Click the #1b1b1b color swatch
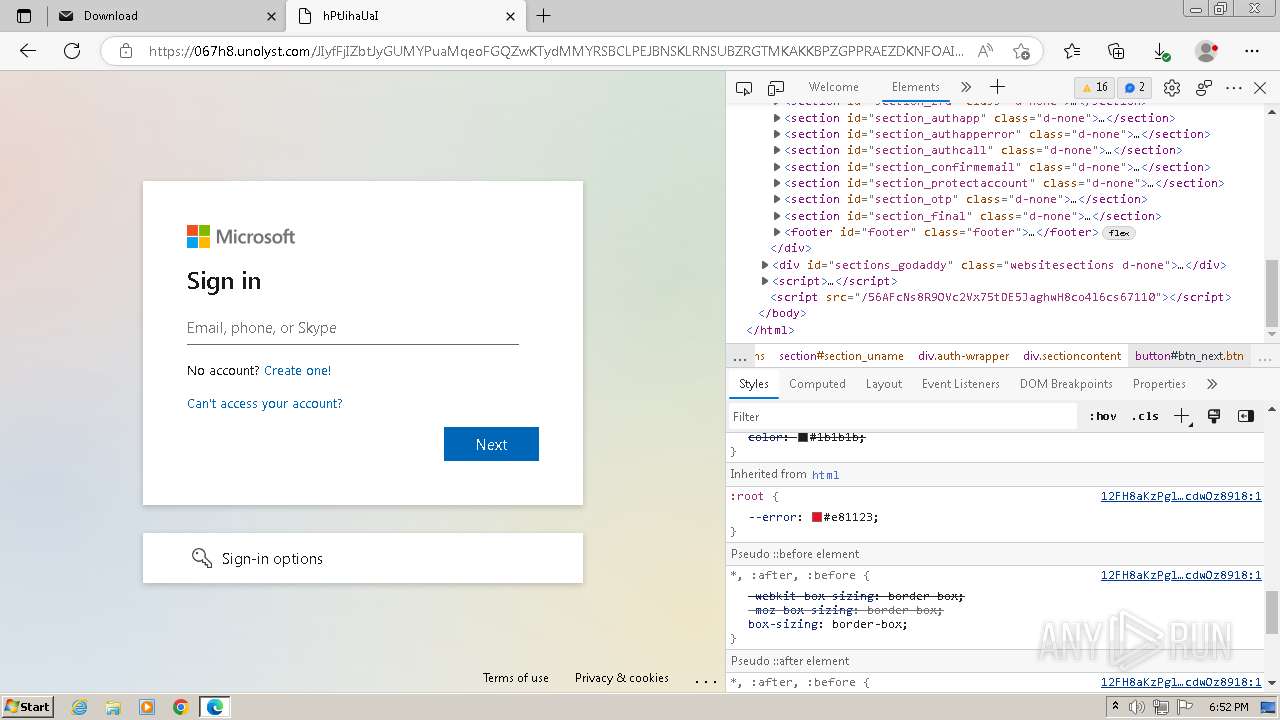The image size is (1280, 720). (803, 437)
